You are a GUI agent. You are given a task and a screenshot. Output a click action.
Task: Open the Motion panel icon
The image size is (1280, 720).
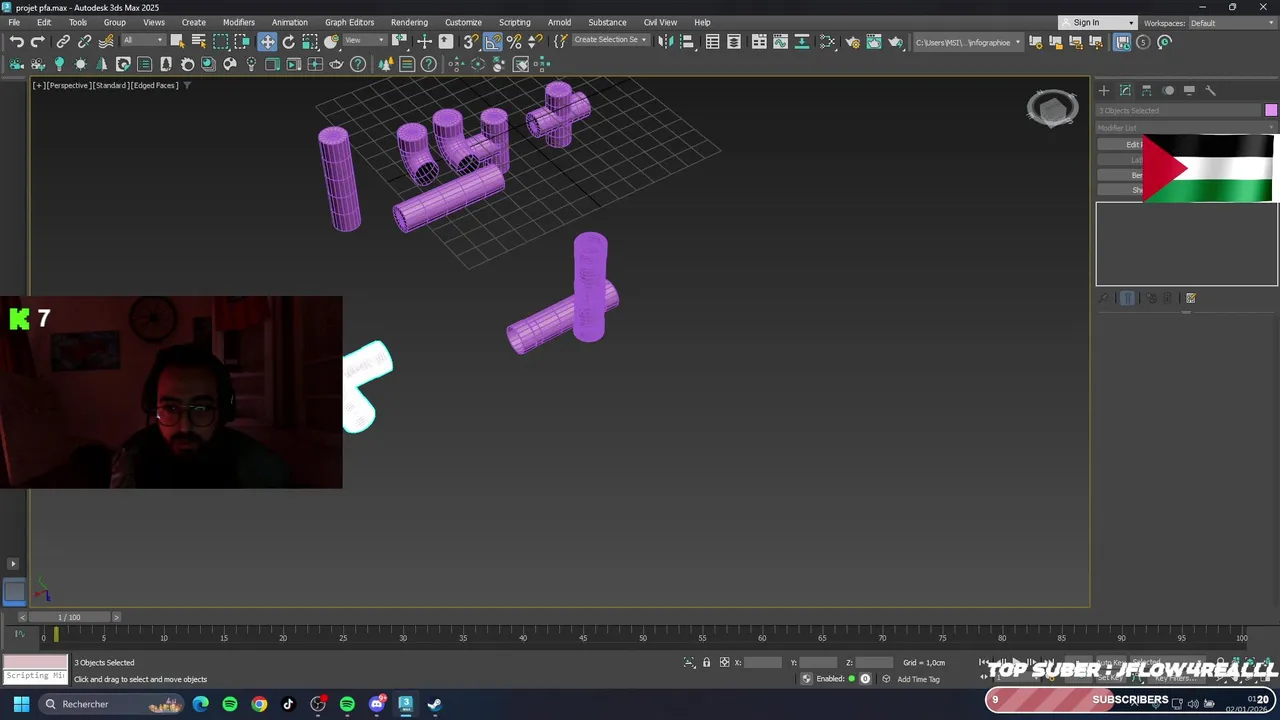[1168, 90]
